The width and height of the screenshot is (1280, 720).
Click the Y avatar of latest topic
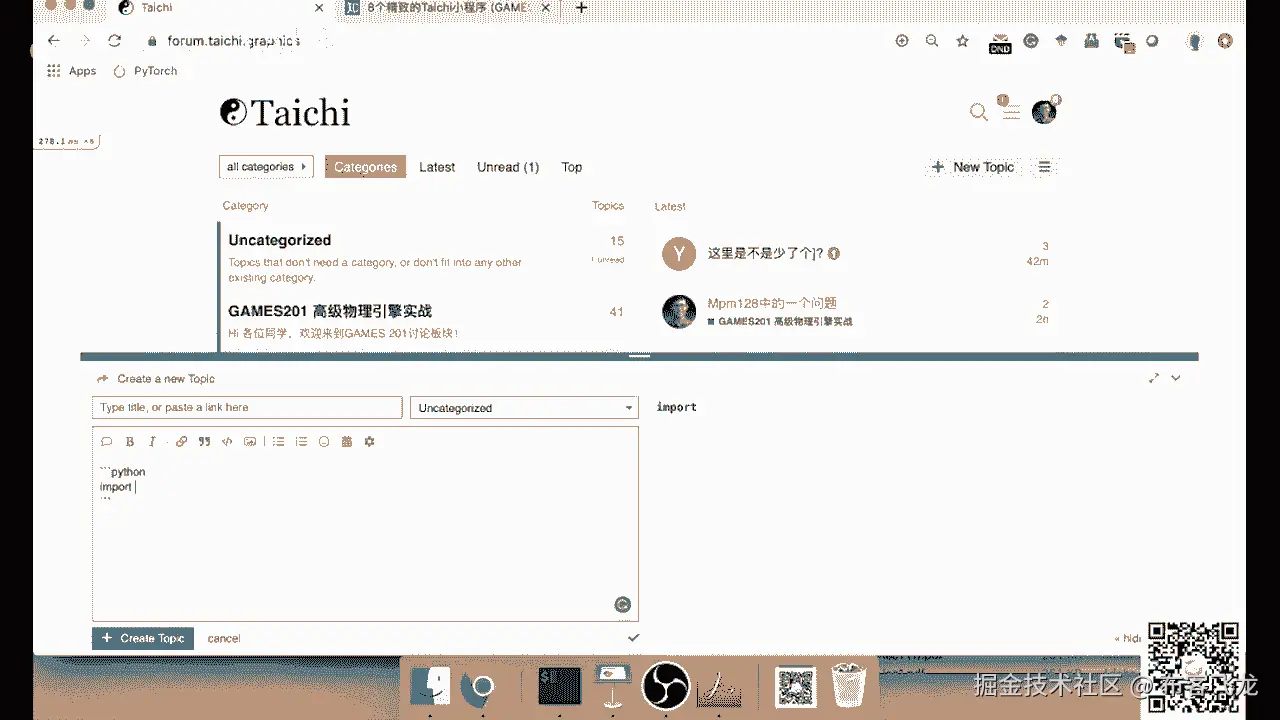coord(679,254)
